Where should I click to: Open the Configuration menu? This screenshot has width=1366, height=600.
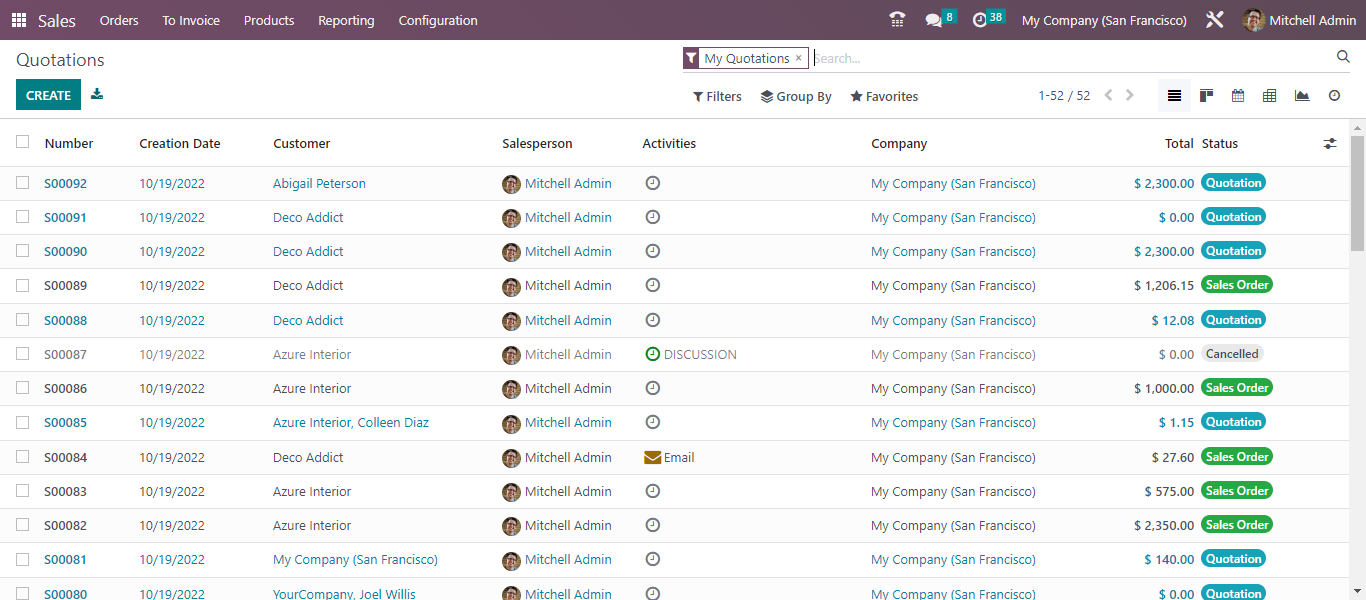(438, 20)
